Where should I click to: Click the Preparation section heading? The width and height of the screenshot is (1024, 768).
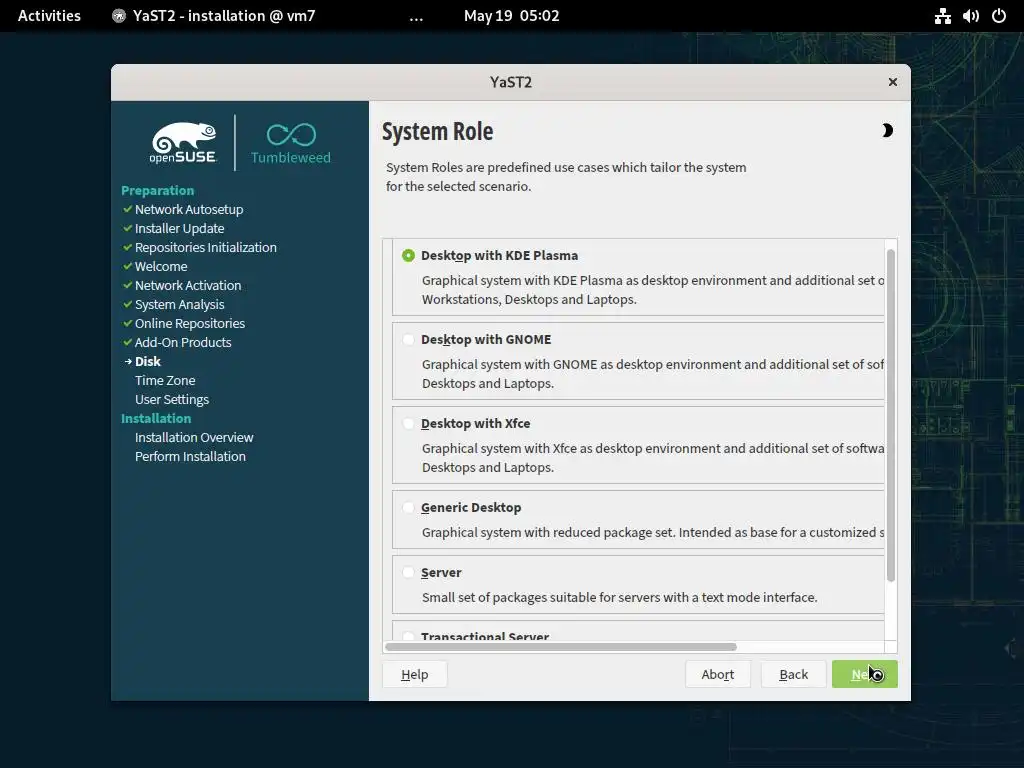click(157, 191)
